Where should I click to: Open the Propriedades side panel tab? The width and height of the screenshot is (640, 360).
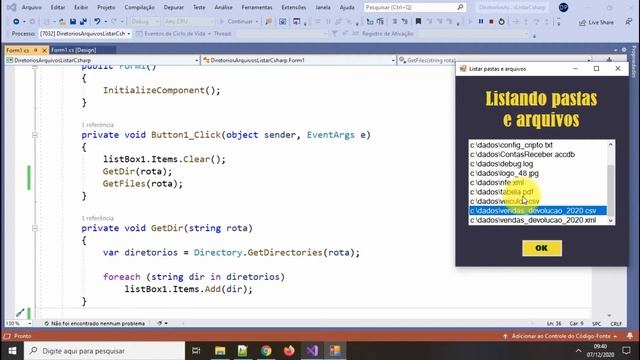(x=634, y=61)
